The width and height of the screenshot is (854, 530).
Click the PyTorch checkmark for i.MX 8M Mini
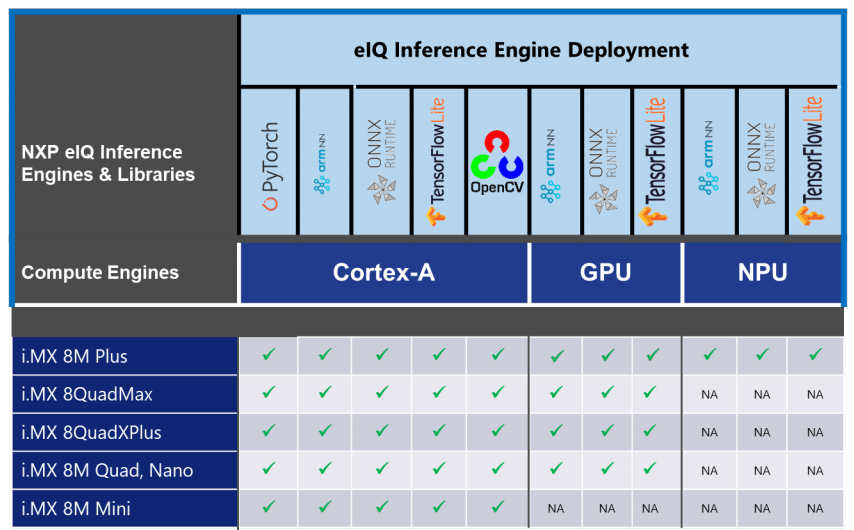269,507
